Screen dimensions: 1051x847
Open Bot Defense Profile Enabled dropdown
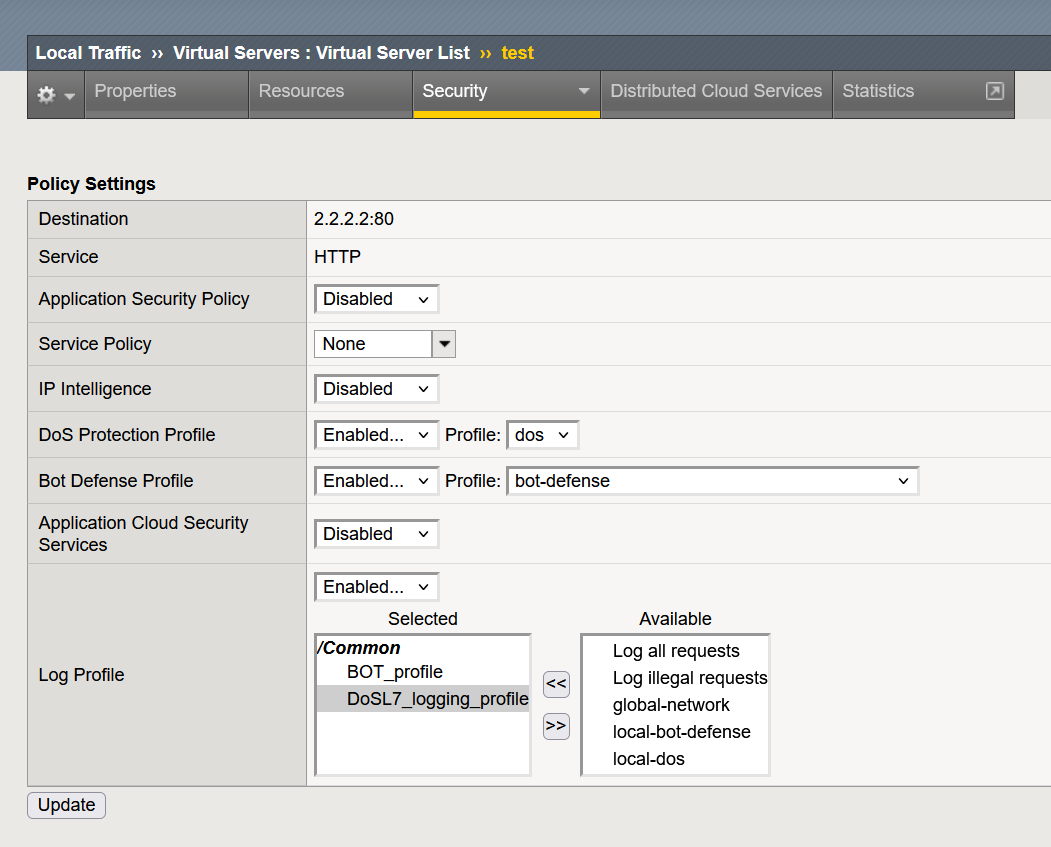tap(376, 481)
